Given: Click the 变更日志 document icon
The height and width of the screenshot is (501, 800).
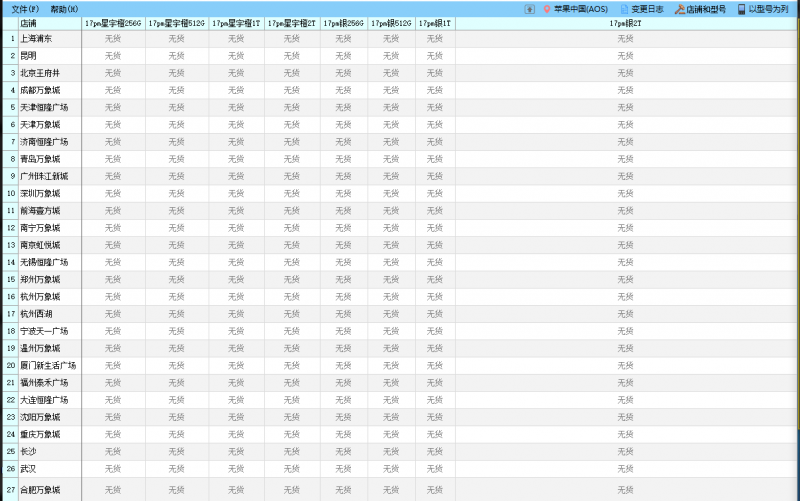Looking at the screenshot, I should [624, 9].
